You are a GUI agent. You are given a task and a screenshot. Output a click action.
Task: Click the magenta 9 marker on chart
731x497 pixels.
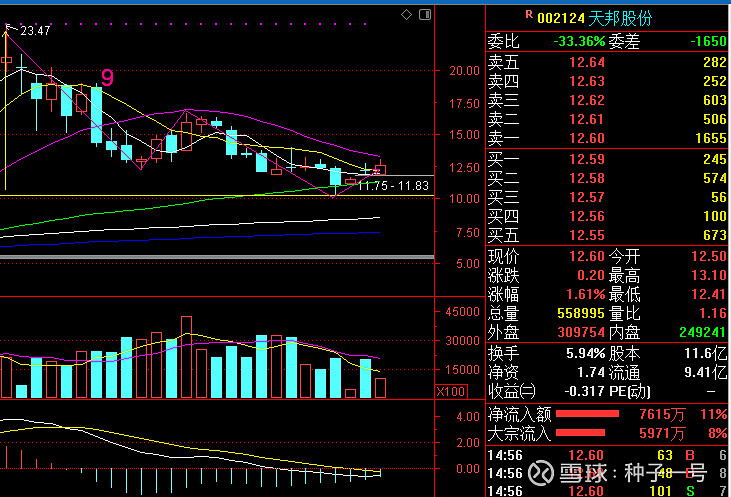click(107, 78)
